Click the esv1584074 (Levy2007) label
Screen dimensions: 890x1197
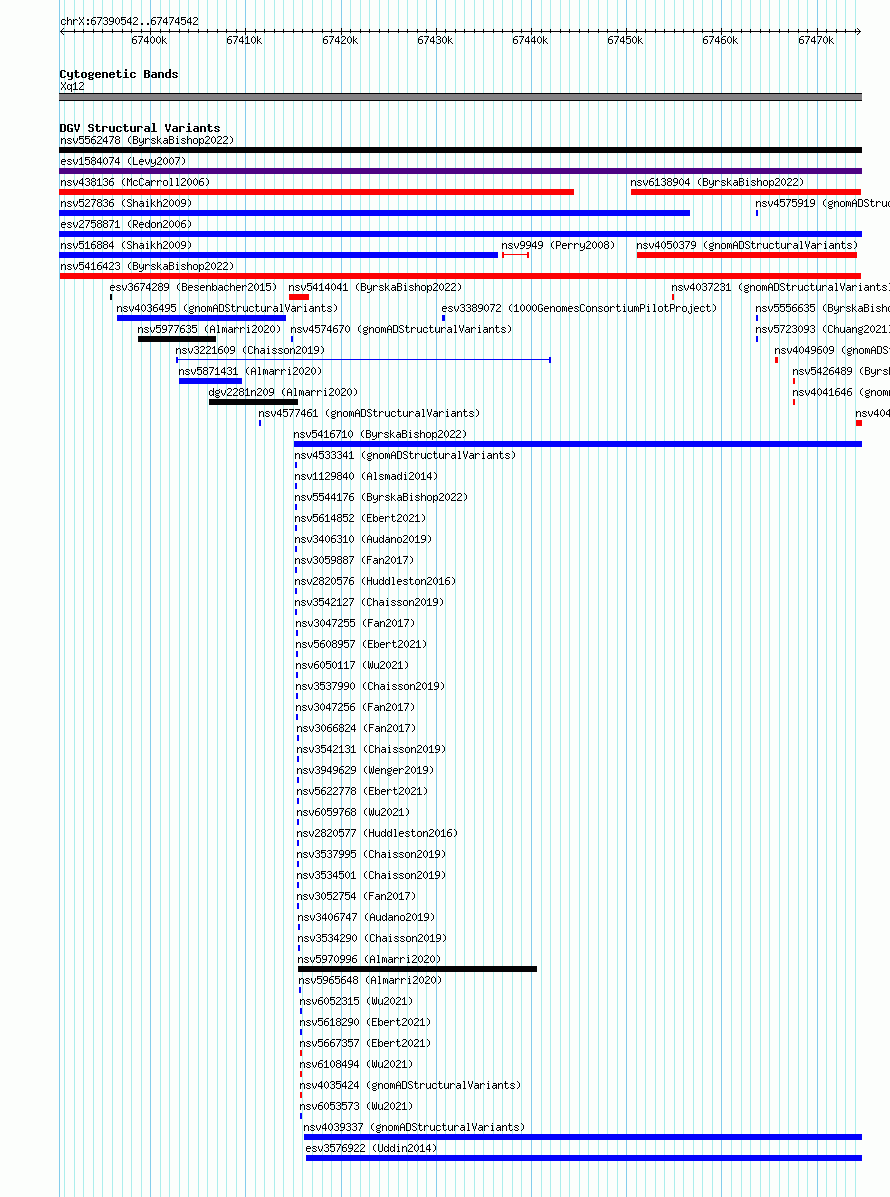[x=123, y=161]
